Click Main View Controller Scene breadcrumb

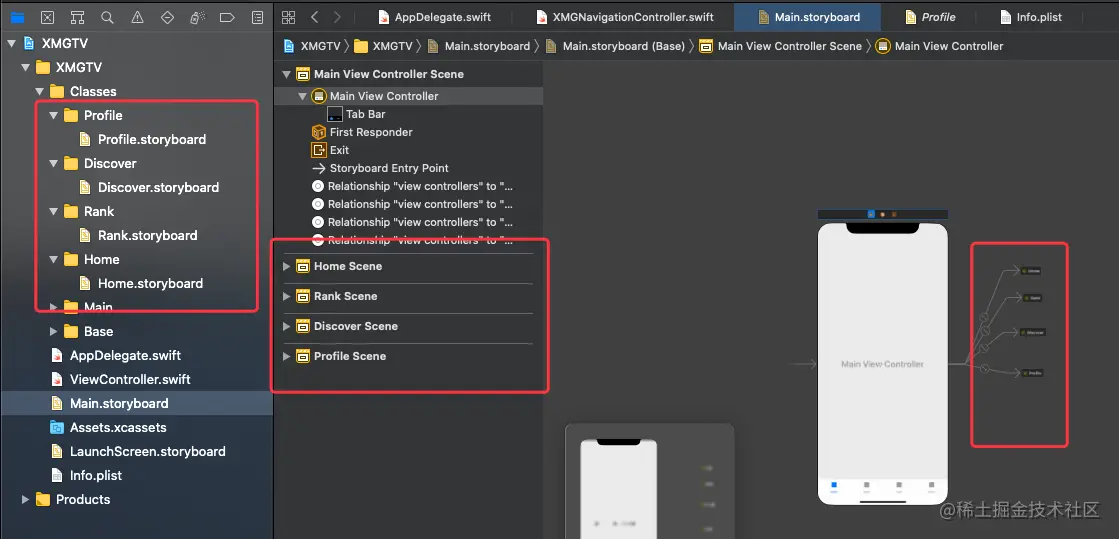click(781, 46)
